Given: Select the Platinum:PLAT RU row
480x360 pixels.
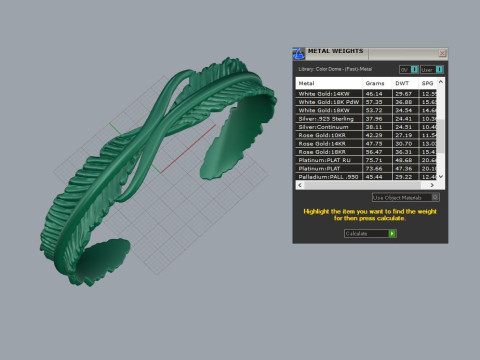Looking at the screenshot, I should (x=366, y=160).
